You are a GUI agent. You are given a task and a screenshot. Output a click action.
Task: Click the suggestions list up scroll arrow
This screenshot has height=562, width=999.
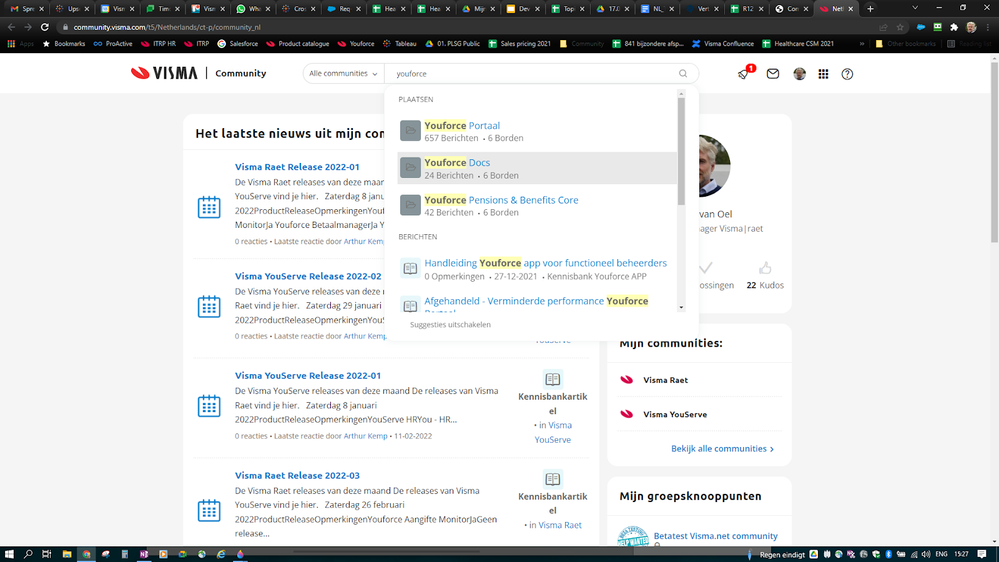point(681,94)
